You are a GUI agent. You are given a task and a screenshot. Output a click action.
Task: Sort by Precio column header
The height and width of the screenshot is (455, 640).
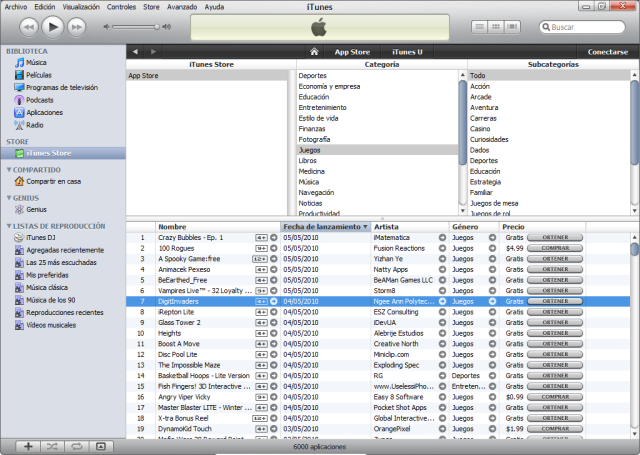(542, 226)
